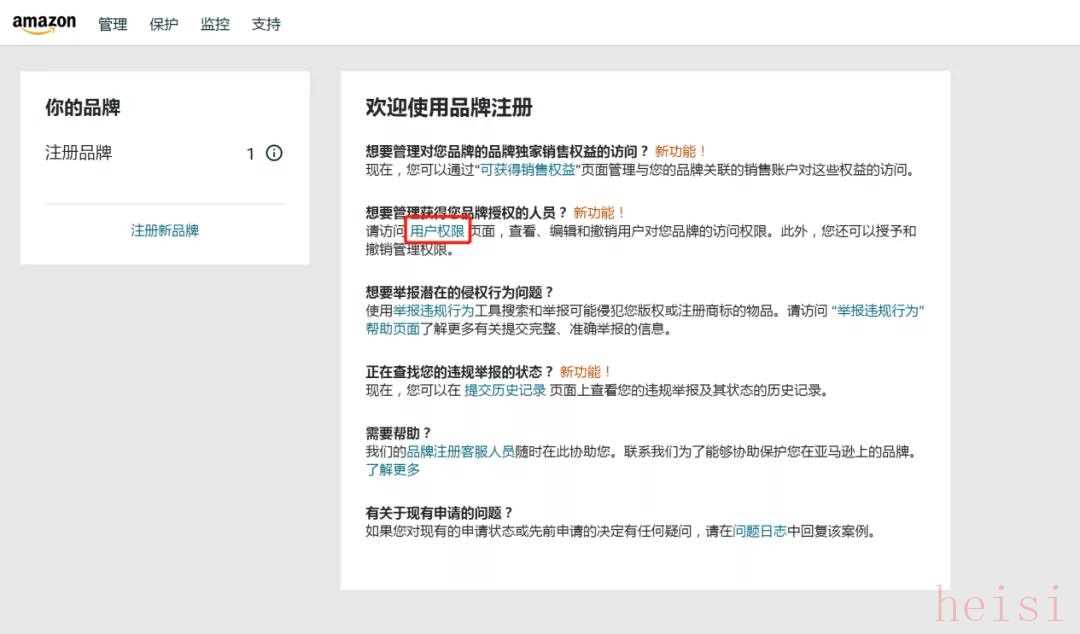Open the 问题日志 link
1080x634 pixels.
click(760, 532)
